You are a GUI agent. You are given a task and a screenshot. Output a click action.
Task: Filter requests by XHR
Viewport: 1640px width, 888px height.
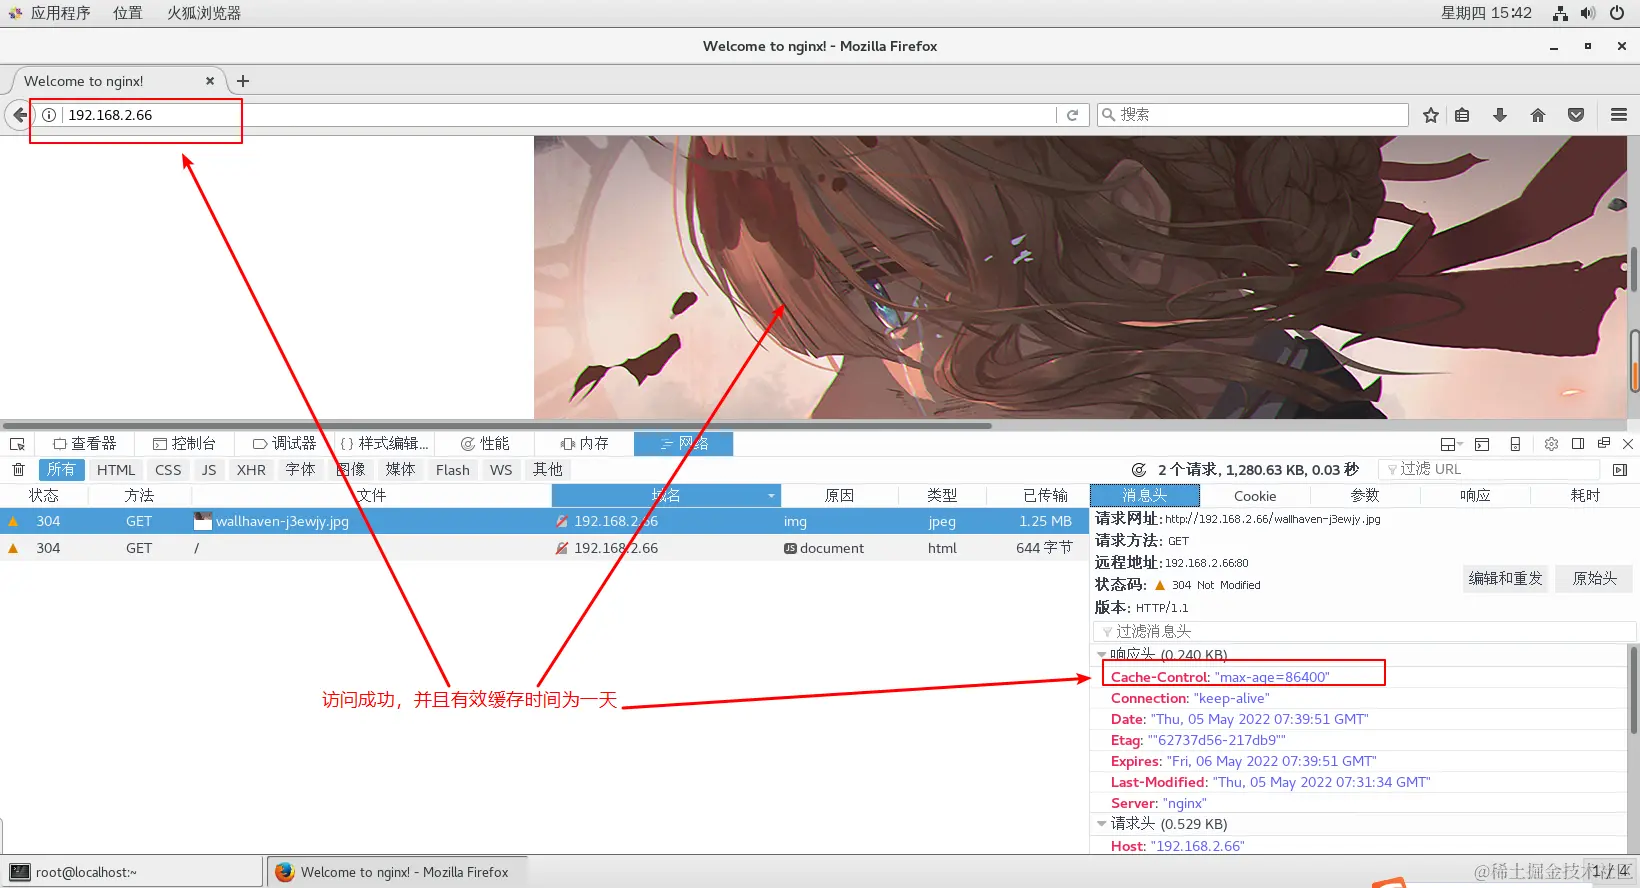coord(251,470)
